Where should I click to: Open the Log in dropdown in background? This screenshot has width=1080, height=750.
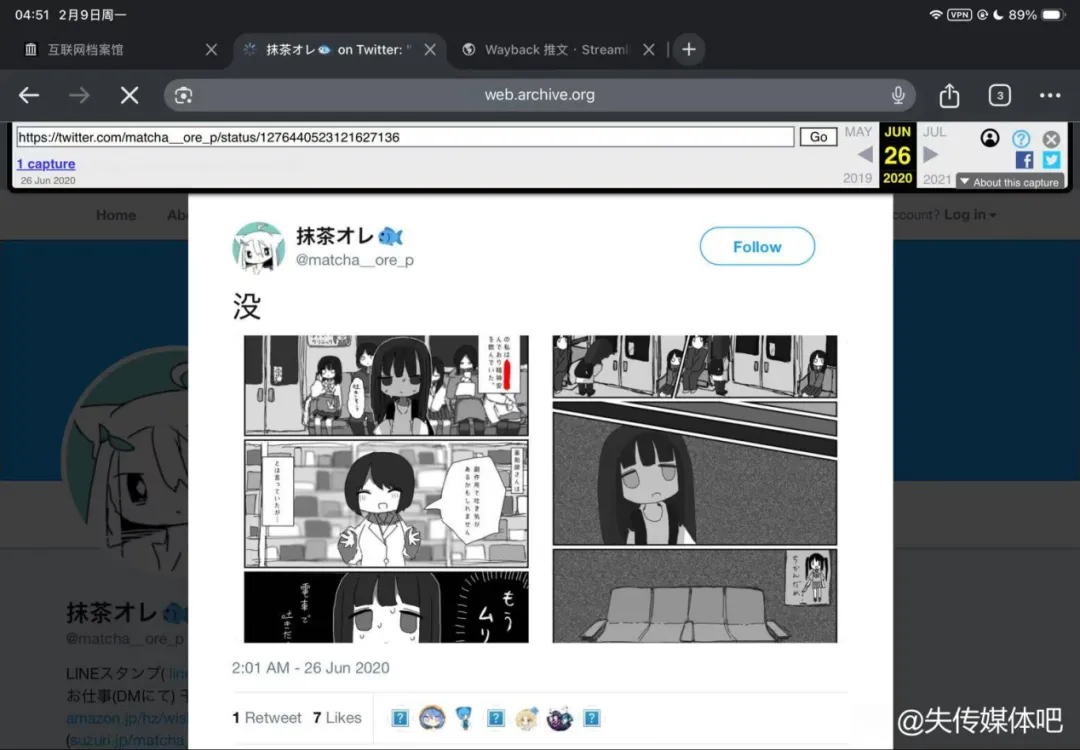tap(970, 215)
